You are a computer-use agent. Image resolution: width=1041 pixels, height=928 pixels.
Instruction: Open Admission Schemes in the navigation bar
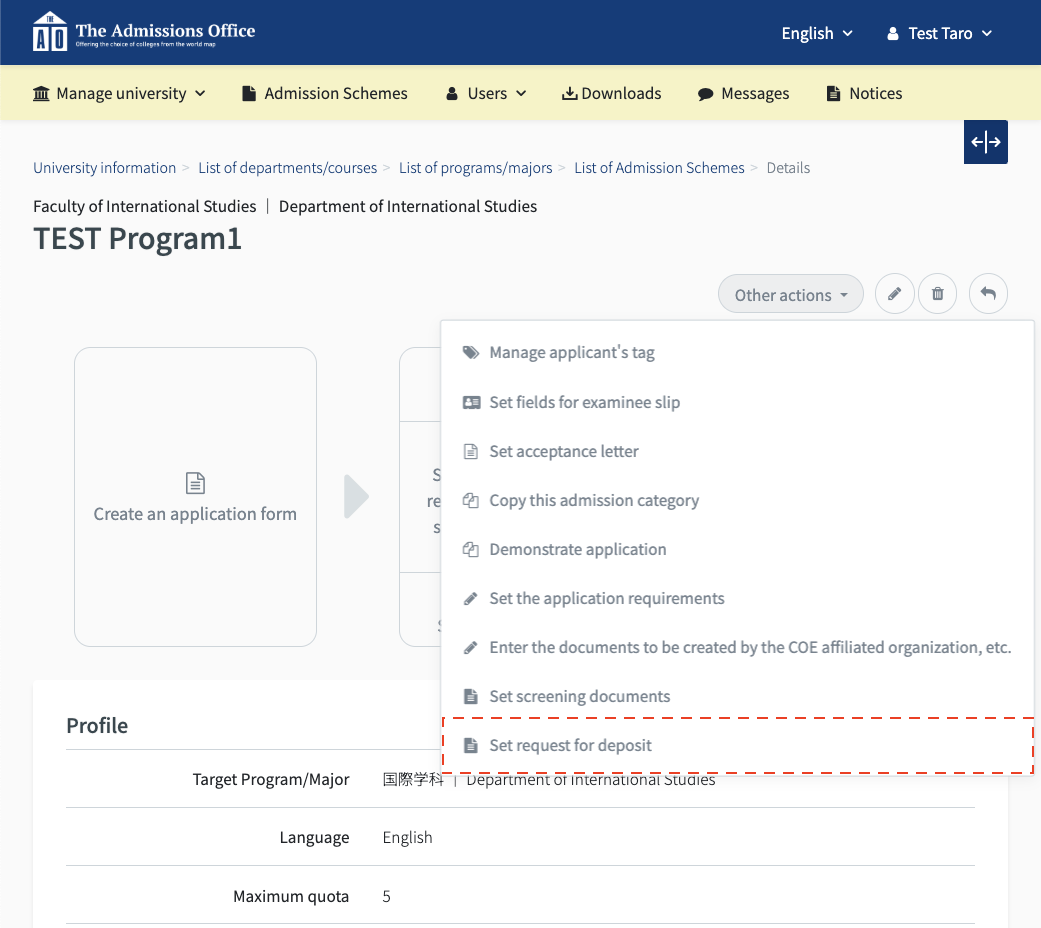point(325,94)
